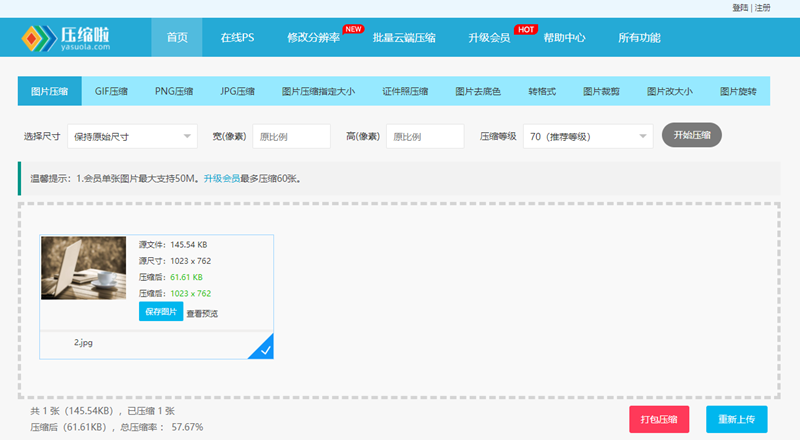Screen dimensions: 800x440
Task: Click 注册 link at top right
Action: click(763, 8)
